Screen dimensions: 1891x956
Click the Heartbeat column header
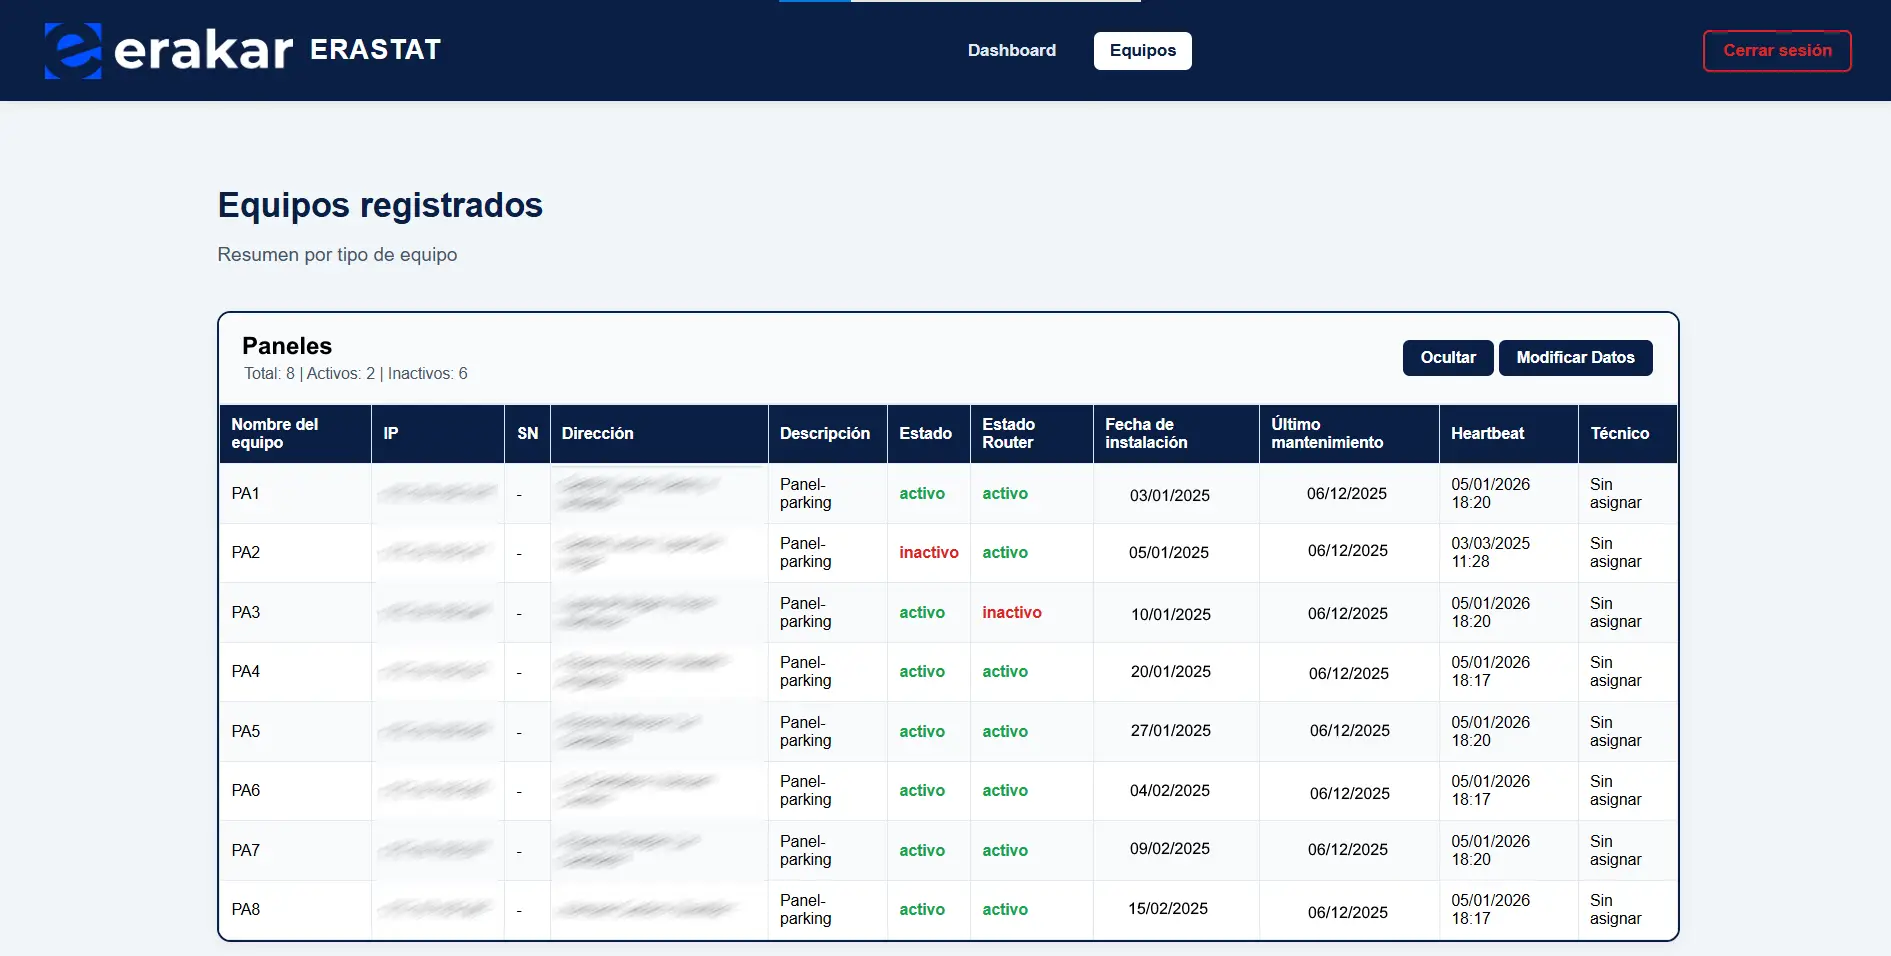[1488, 433]
